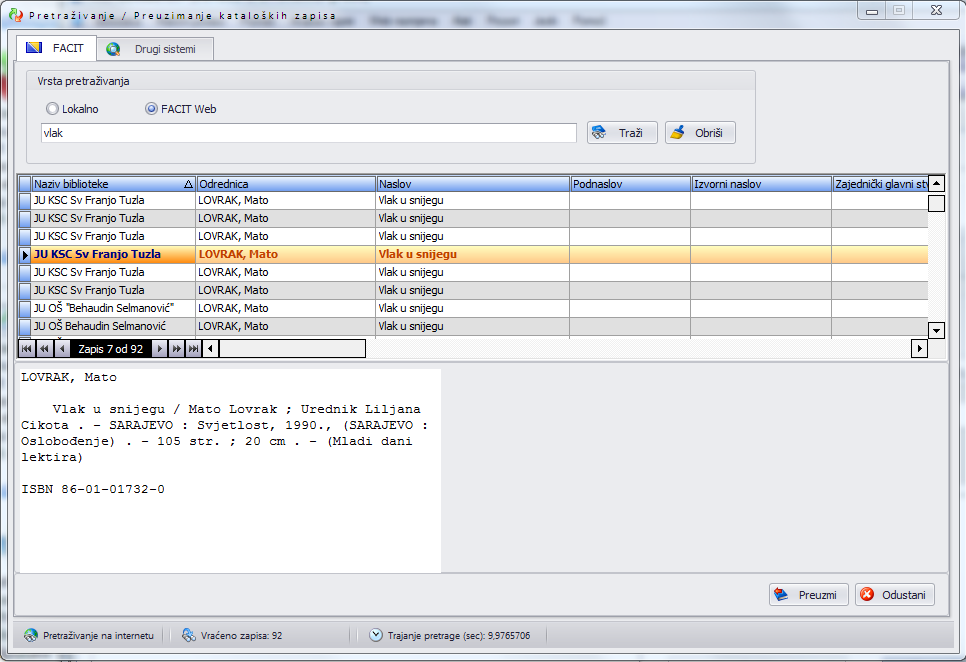Viewport: 966px width, 662px height.
Task: Select the Lokalno radio button
Action: point(53,109)
